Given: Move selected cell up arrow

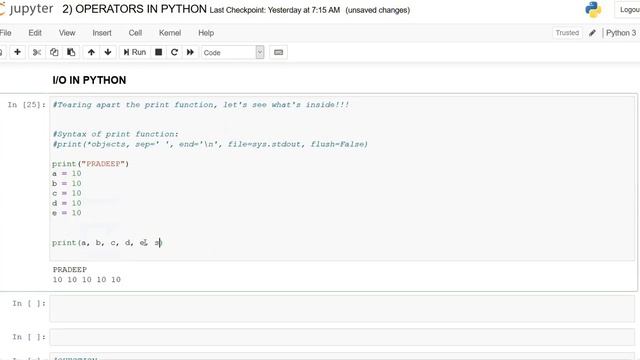Looking at the screenshot, I should coord(91,52).
